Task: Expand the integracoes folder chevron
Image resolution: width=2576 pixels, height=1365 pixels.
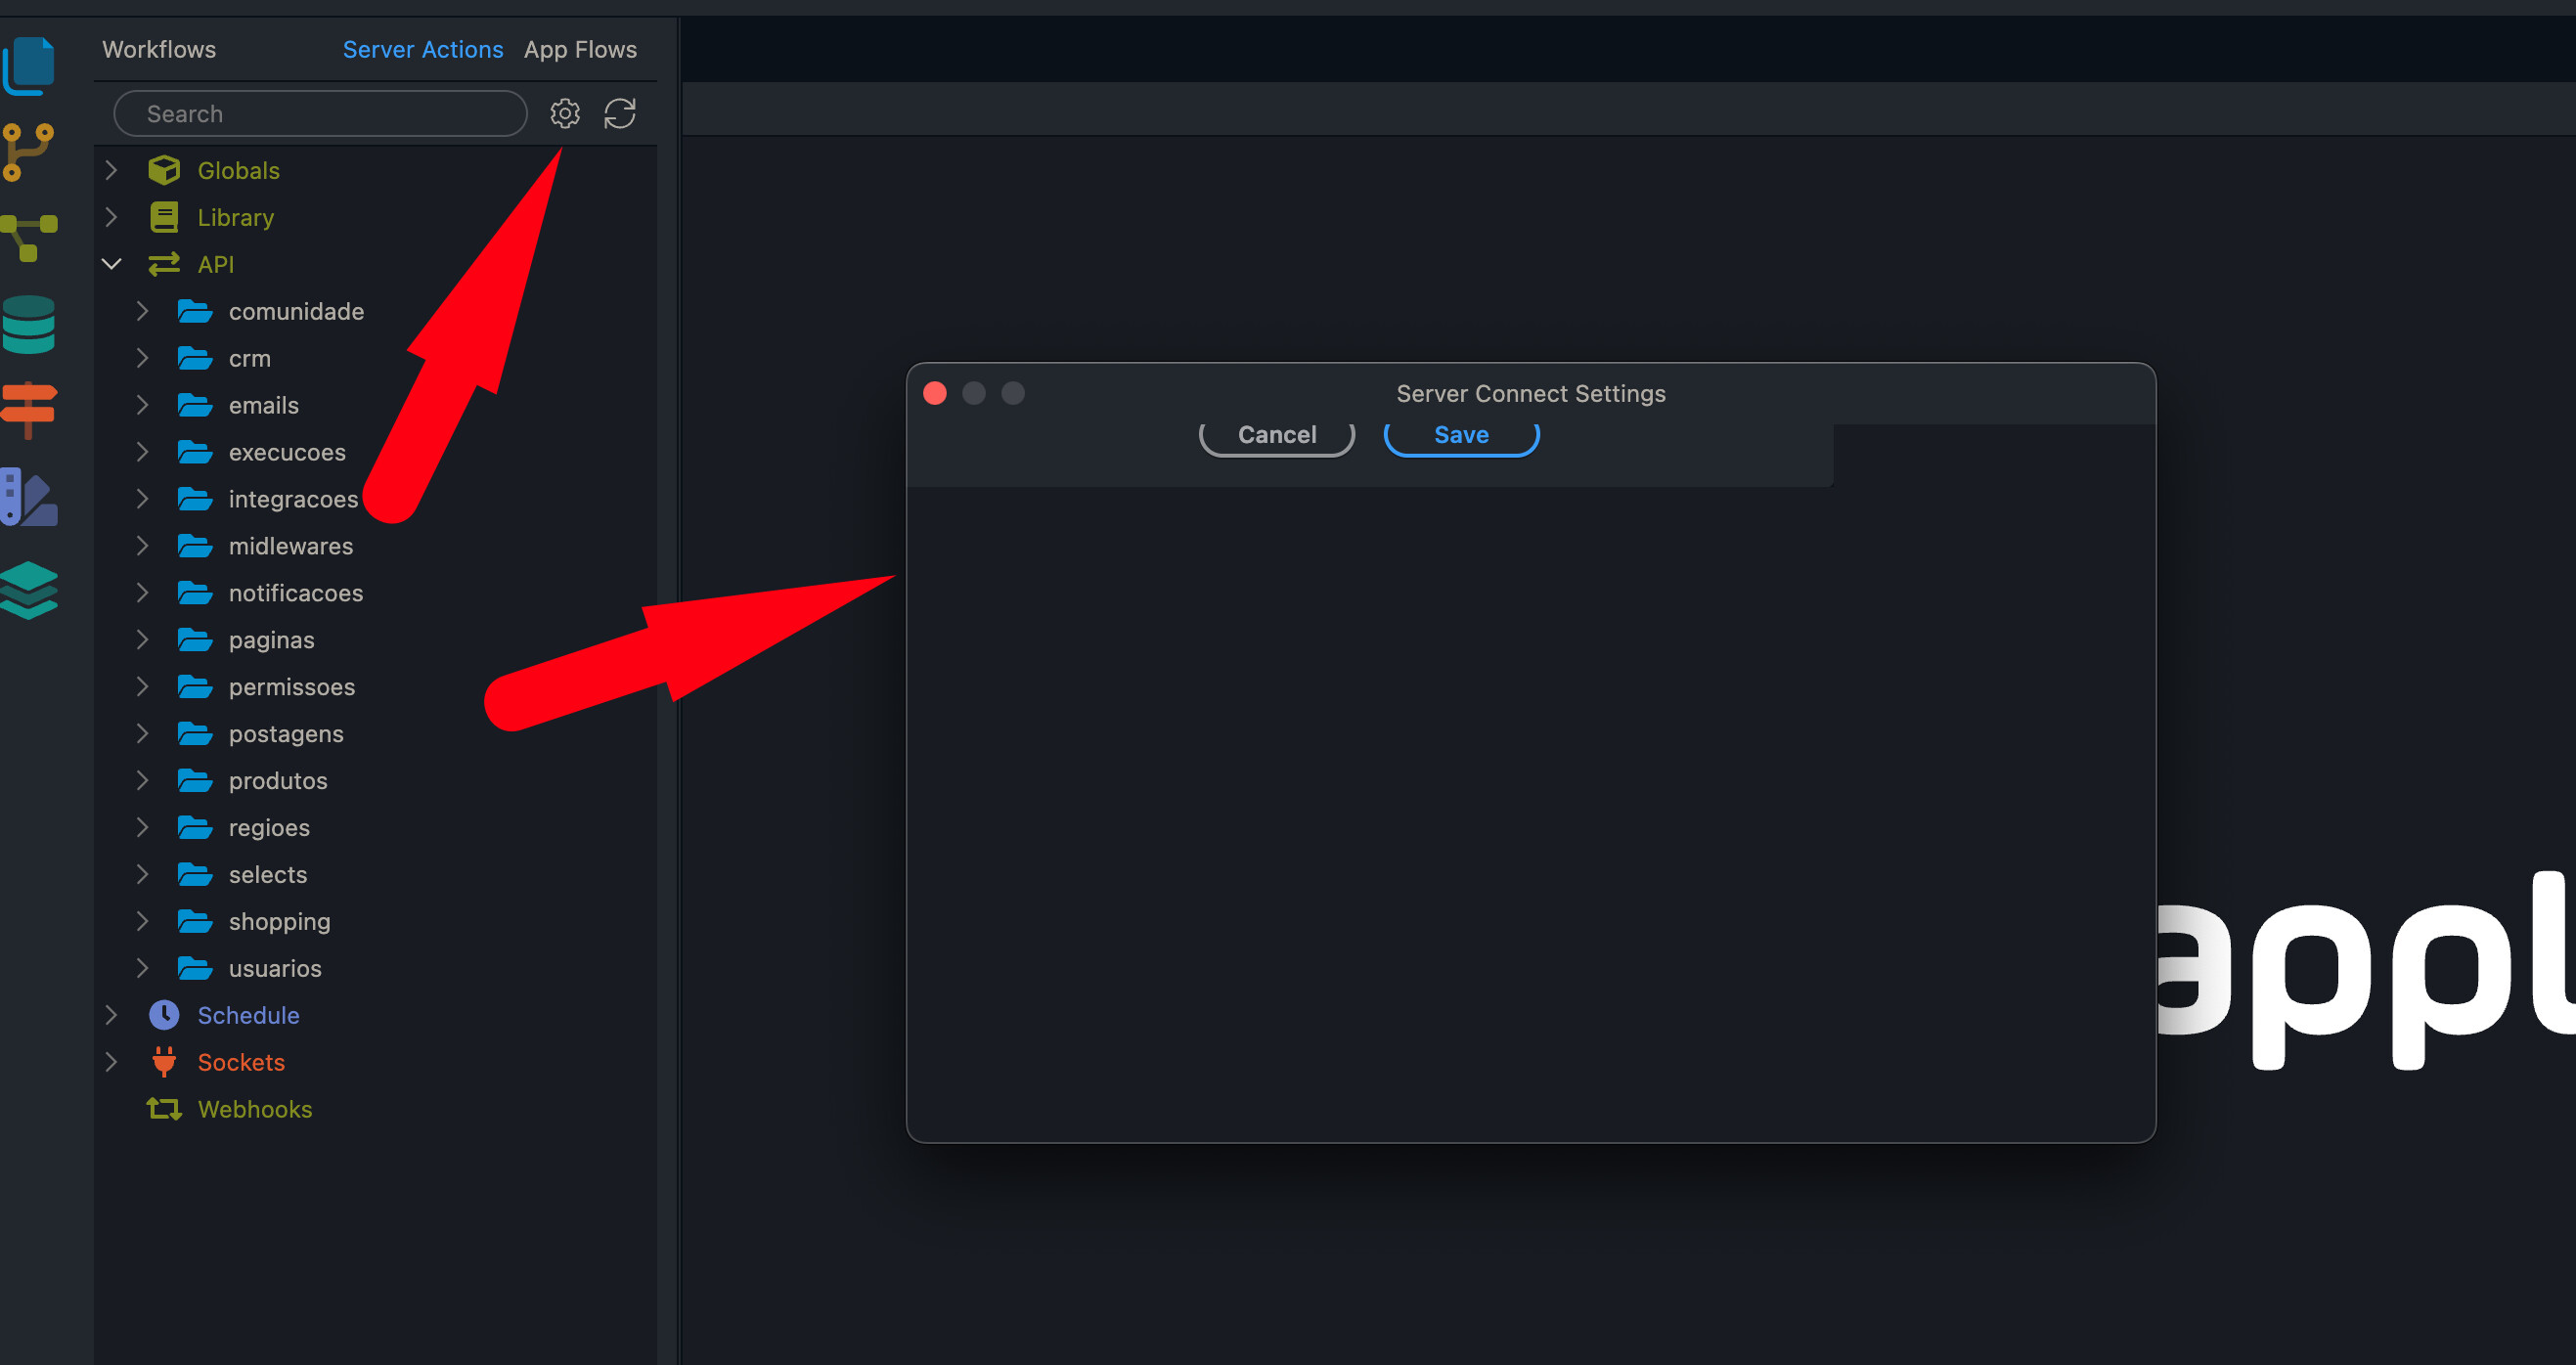Action: pyautogui.click(x=143, y=499)
